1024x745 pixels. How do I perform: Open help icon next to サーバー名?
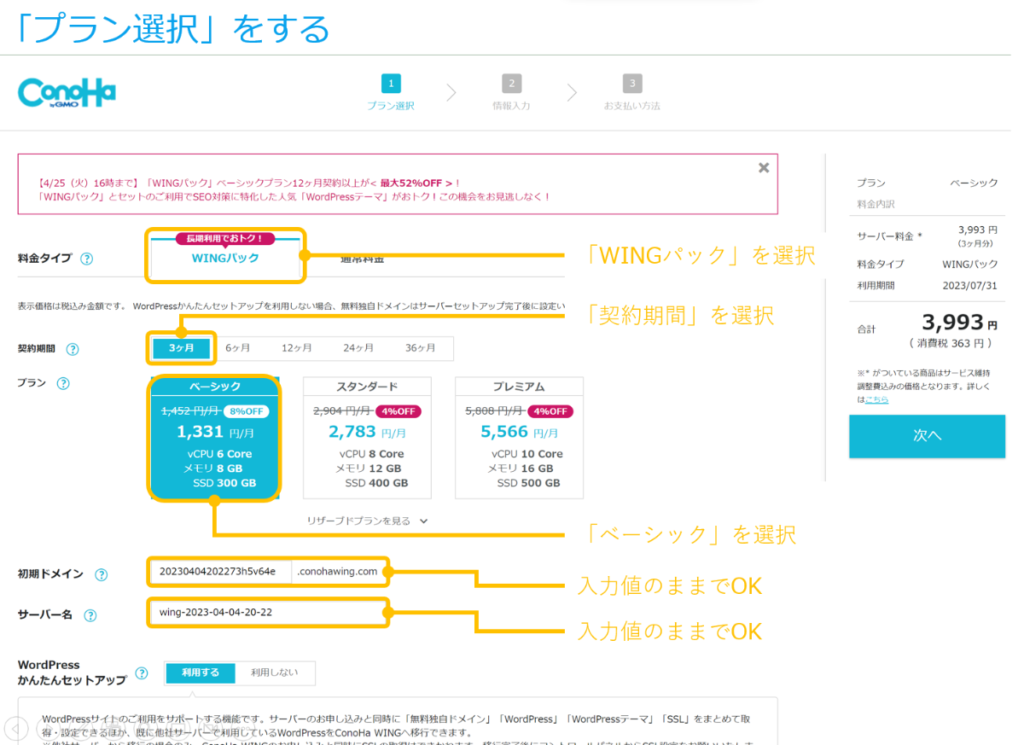pos(90,615)
